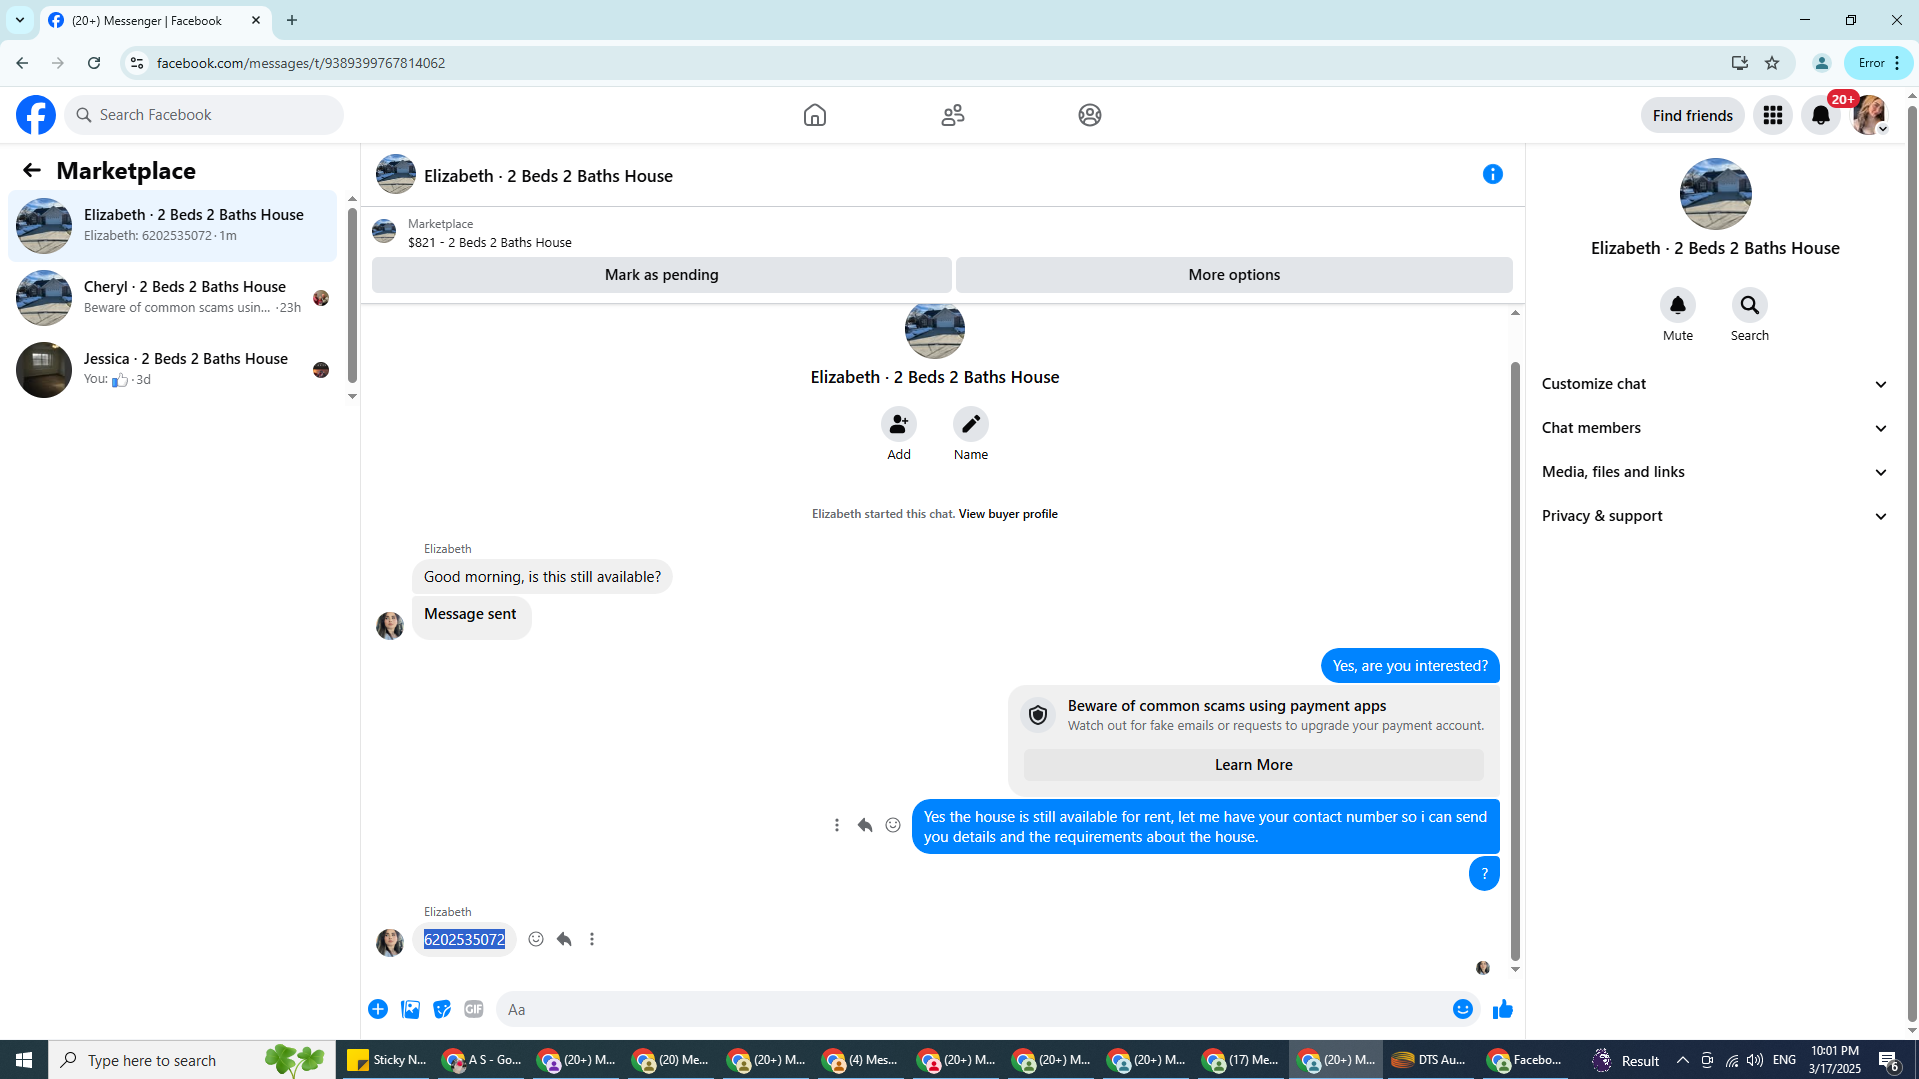This screenshot has width=1919, height=1079.
Task: Show hidden system tray icons
Action: click(1683, 1061)
